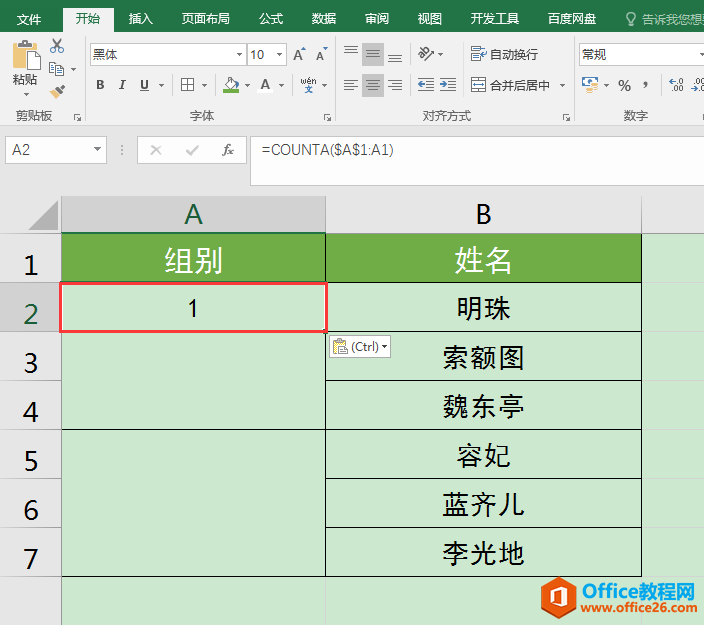Viewport: 704px width, 625px height.
Task: Open the font size dropdown
Action: point(279,55)
